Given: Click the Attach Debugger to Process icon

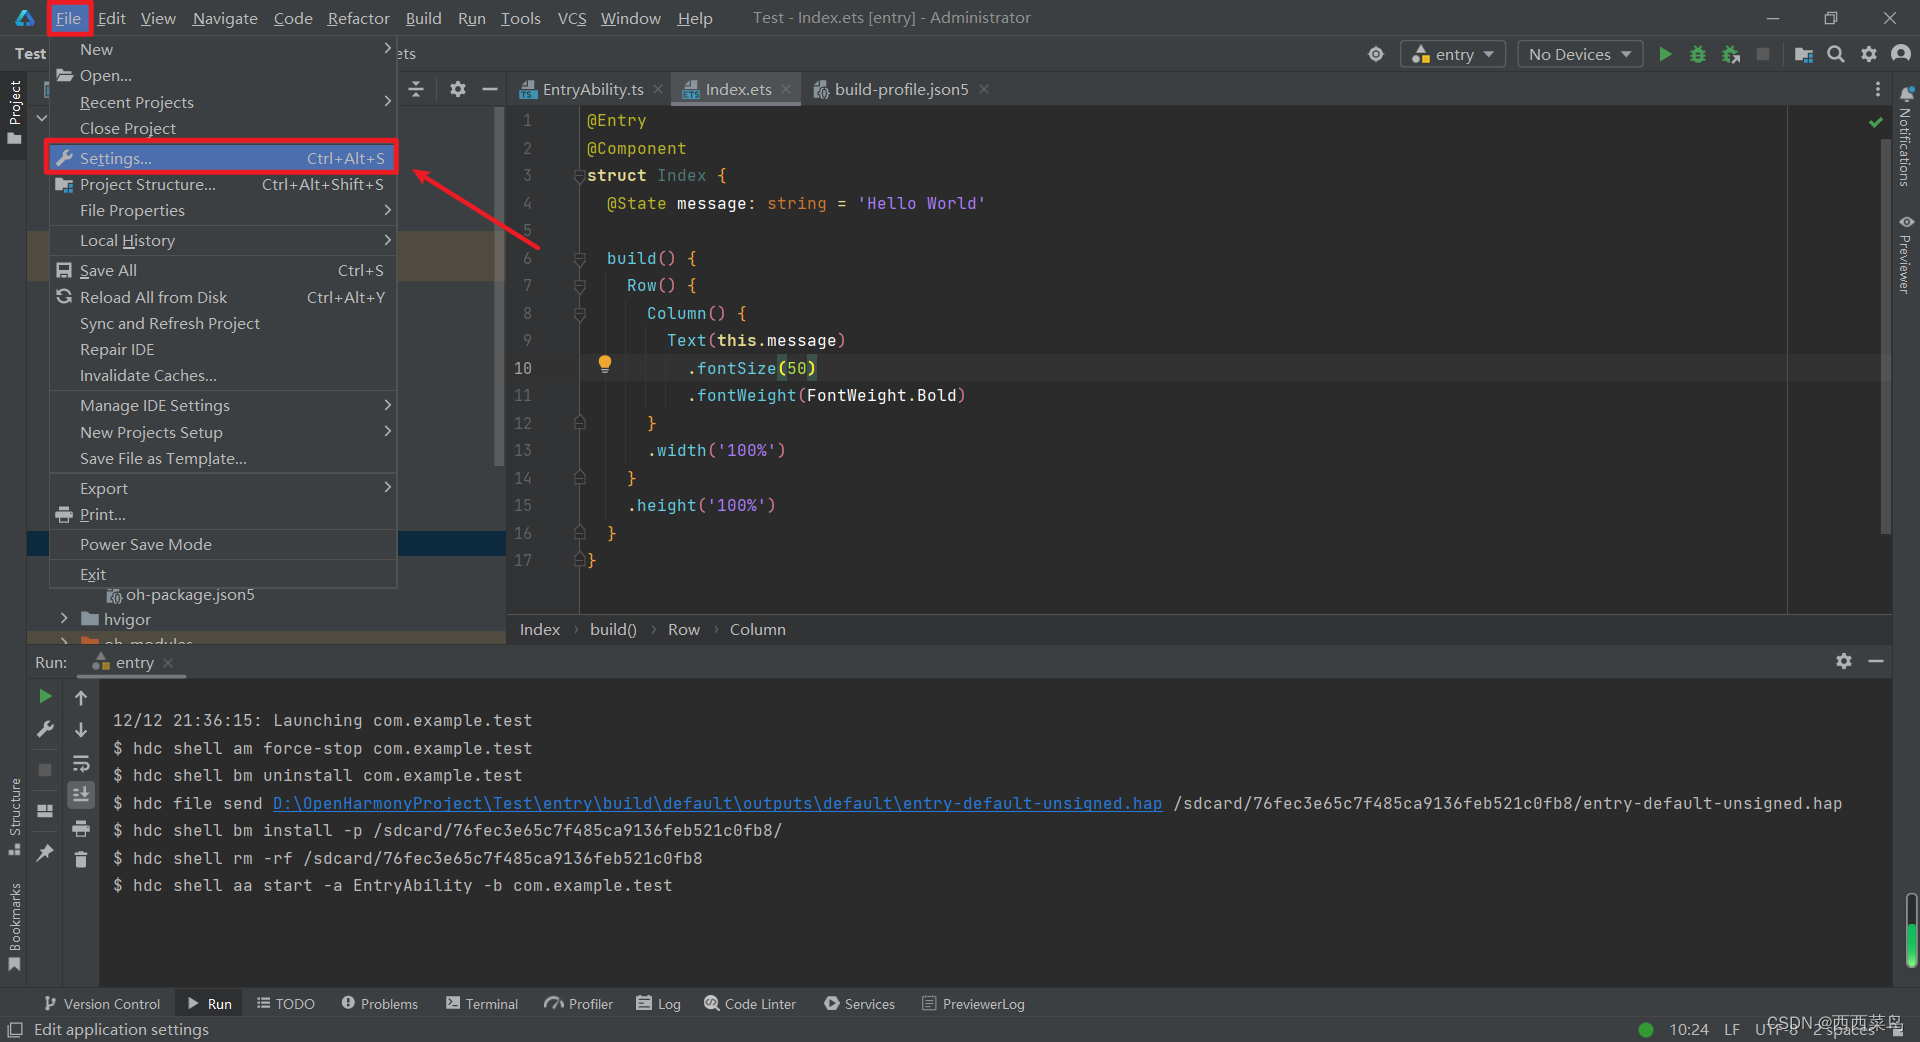Looking at the screenshot, I should coord(1731,54).
